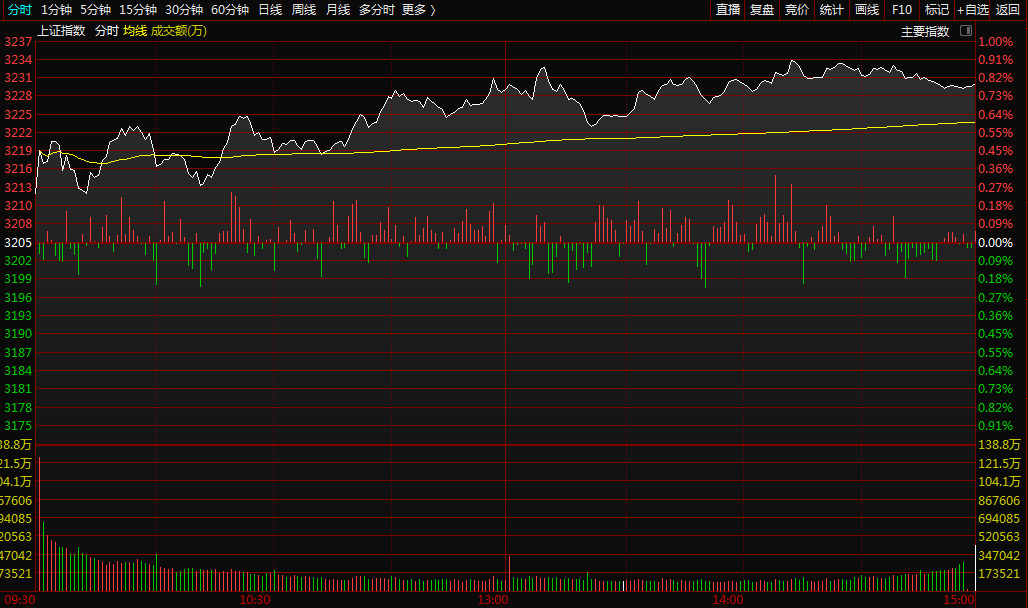This screenshot has height=608, width=1028.
Task: Click the 13:00 marker on the time axis
Action: tap(493, 600)
